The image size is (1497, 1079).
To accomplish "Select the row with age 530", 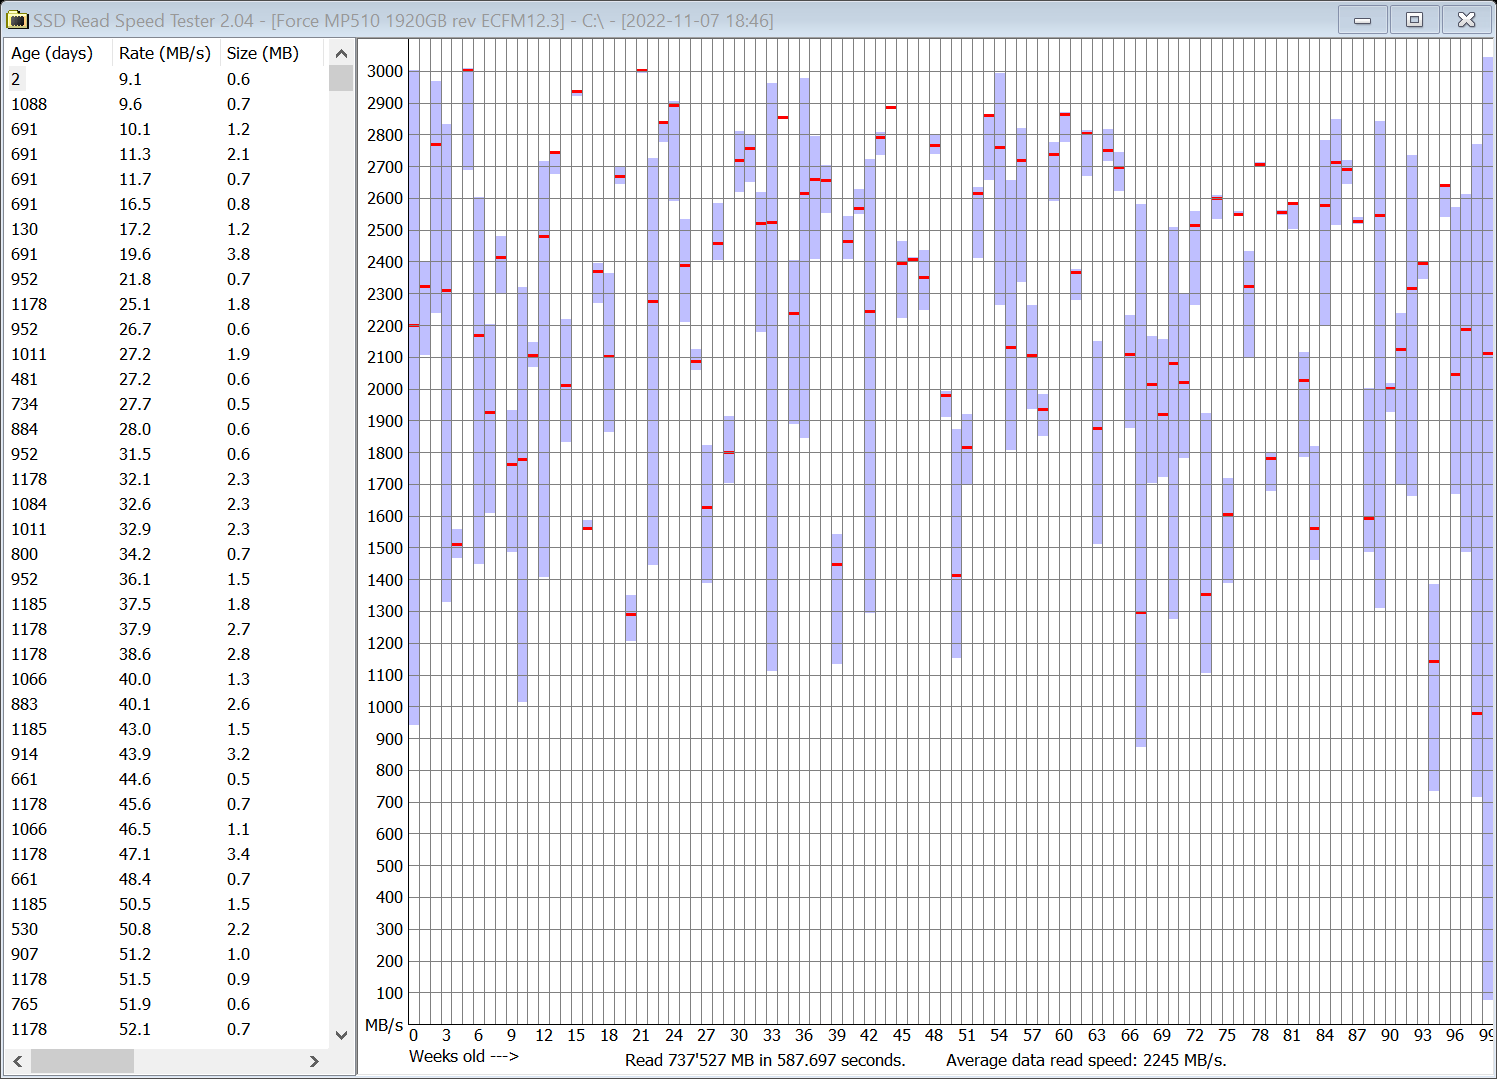I will [x=167, y=929].
